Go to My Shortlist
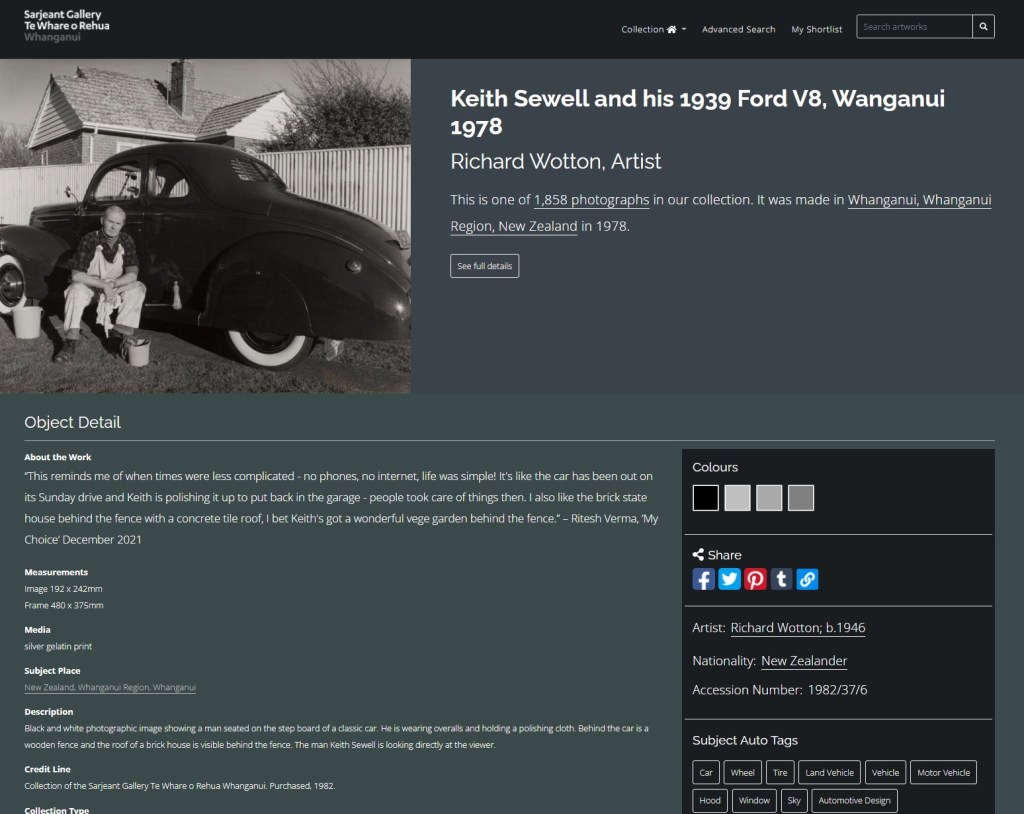 point(816,29)
